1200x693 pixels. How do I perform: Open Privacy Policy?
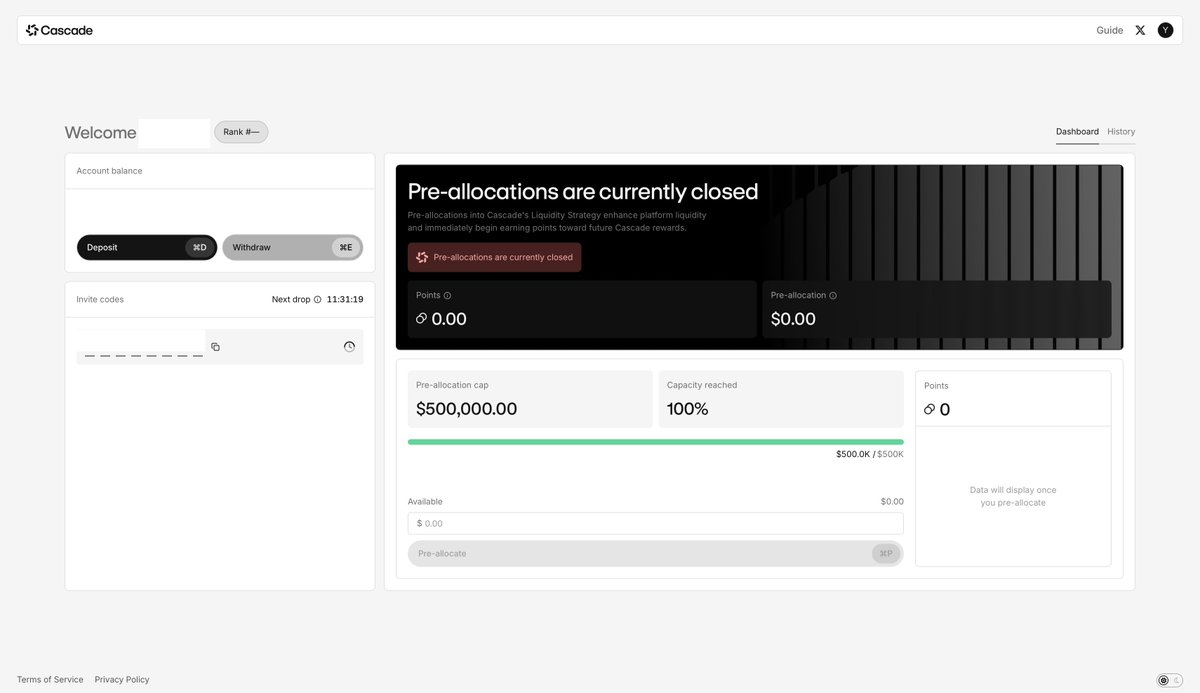click(x=122, y=679)
